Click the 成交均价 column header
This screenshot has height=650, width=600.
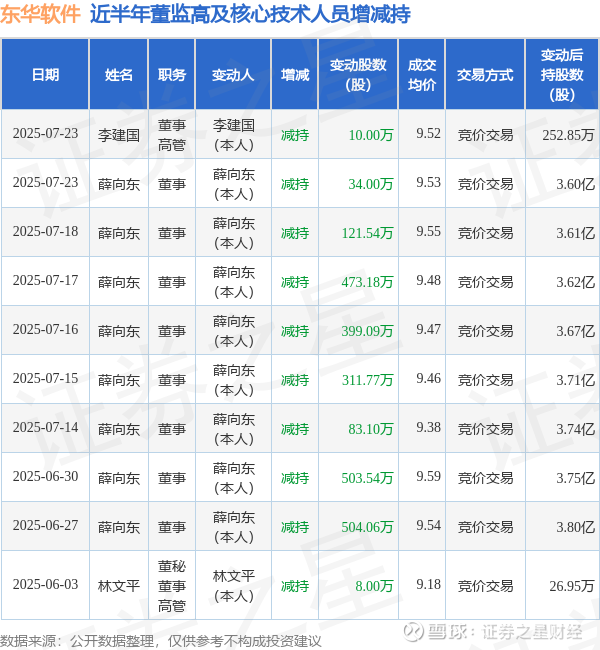point(422,75)
